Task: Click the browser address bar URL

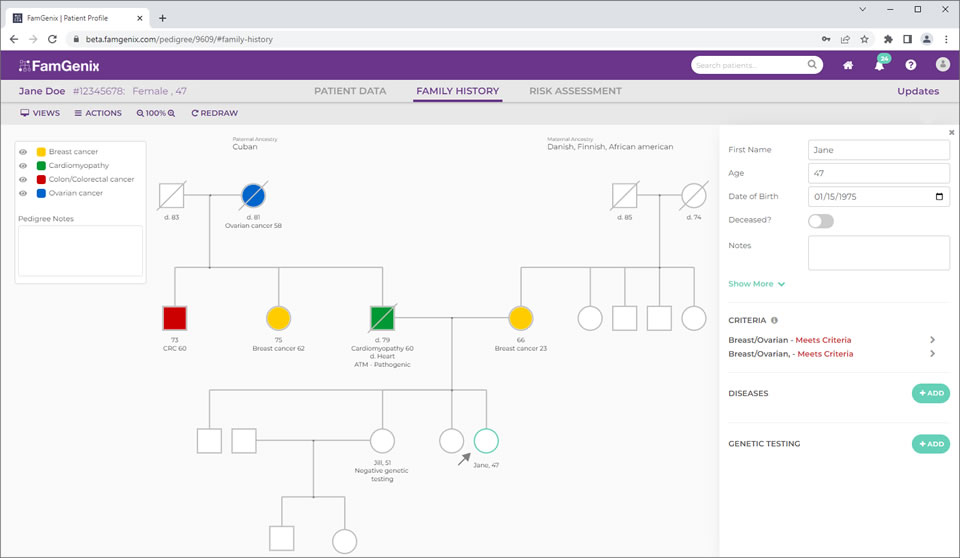Action: [179, 39]
